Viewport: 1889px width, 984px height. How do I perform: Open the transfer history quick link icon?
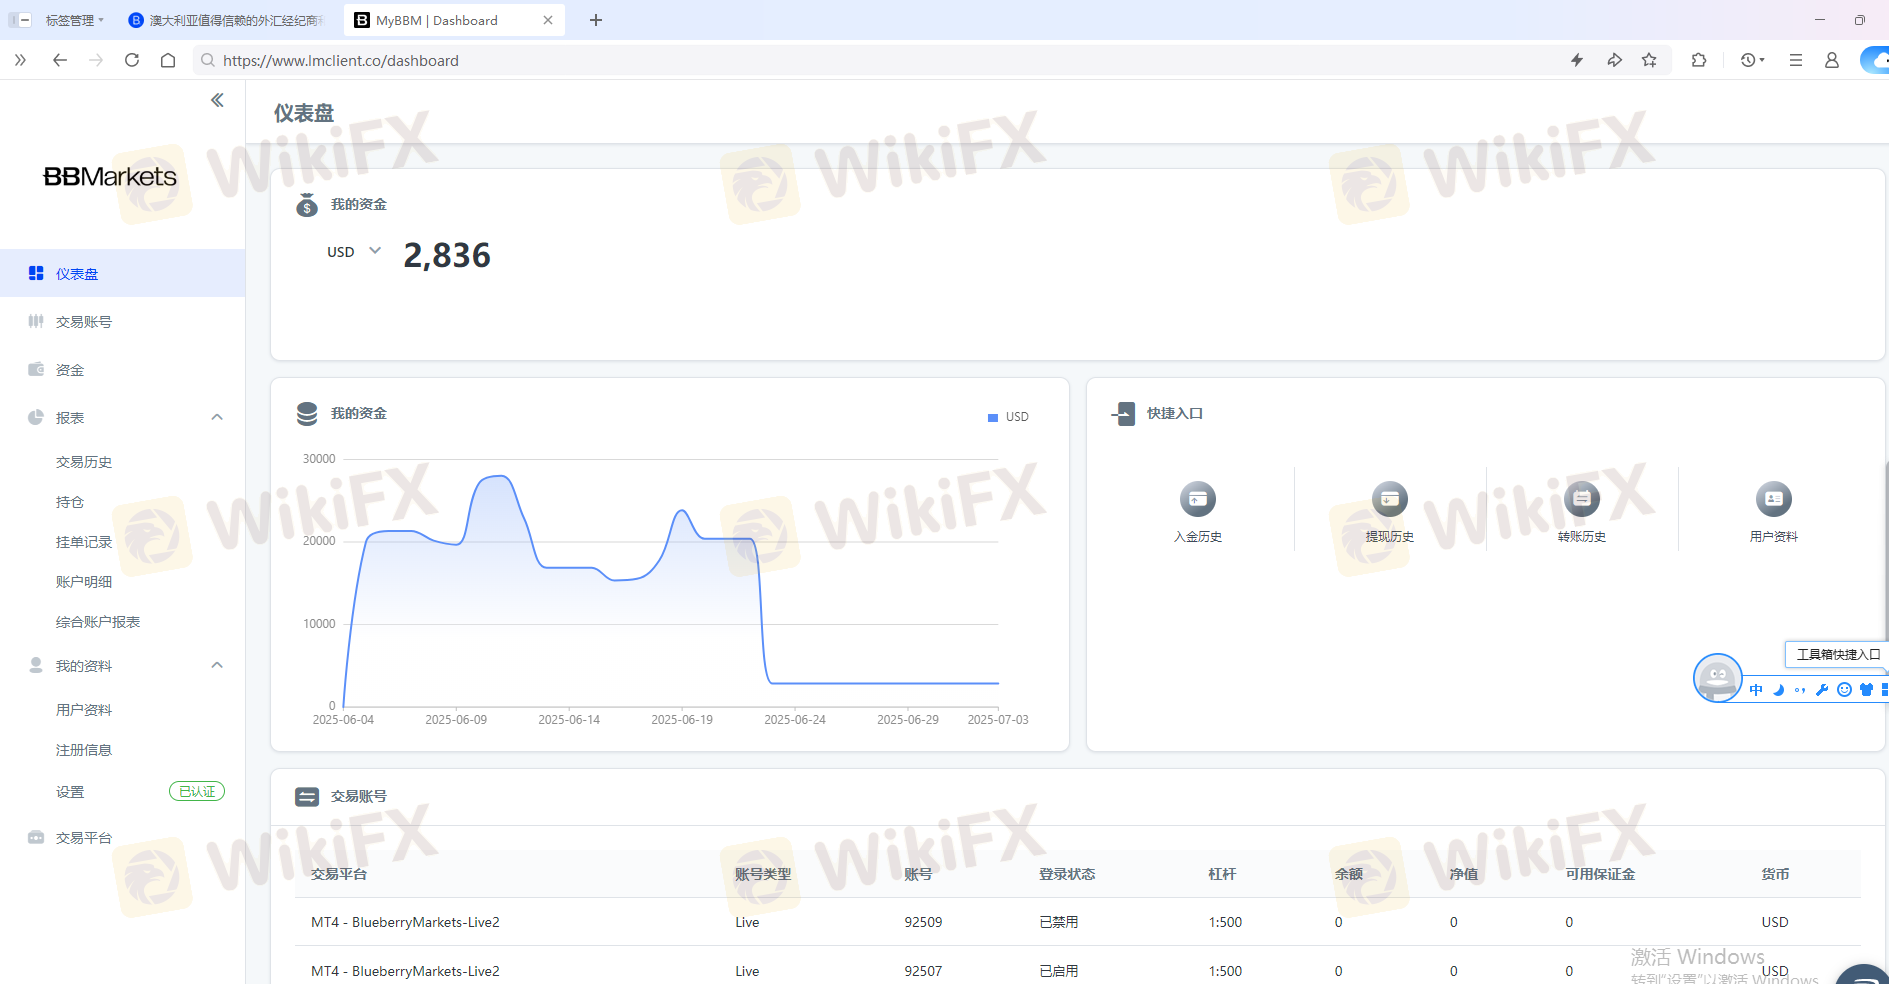[1581, 499]
